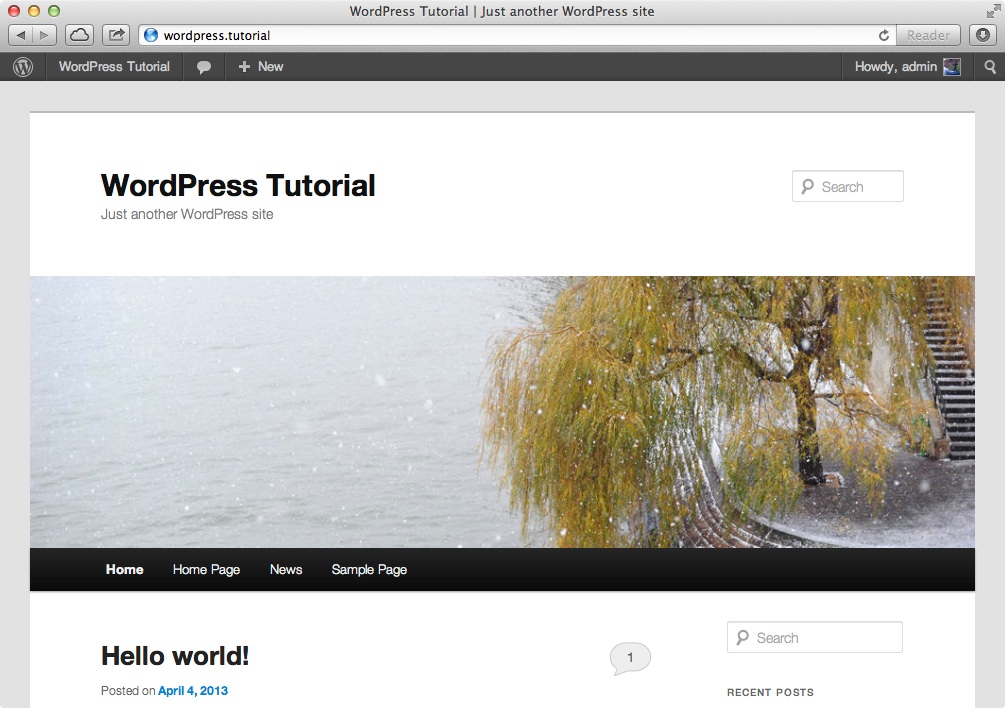Click the sidebar Search field
This screenshot has height=708, width=1005.
815,638
